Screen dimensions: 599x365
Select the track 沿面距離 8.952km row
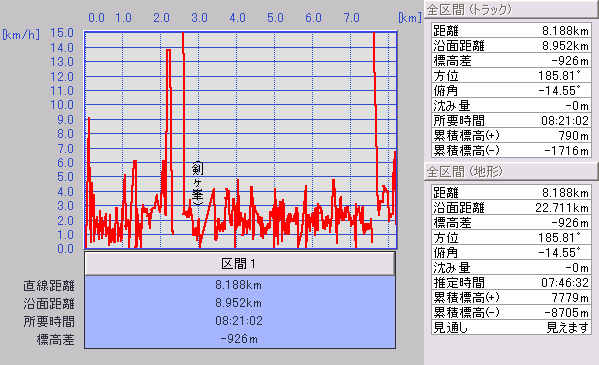tap(511, 45)
